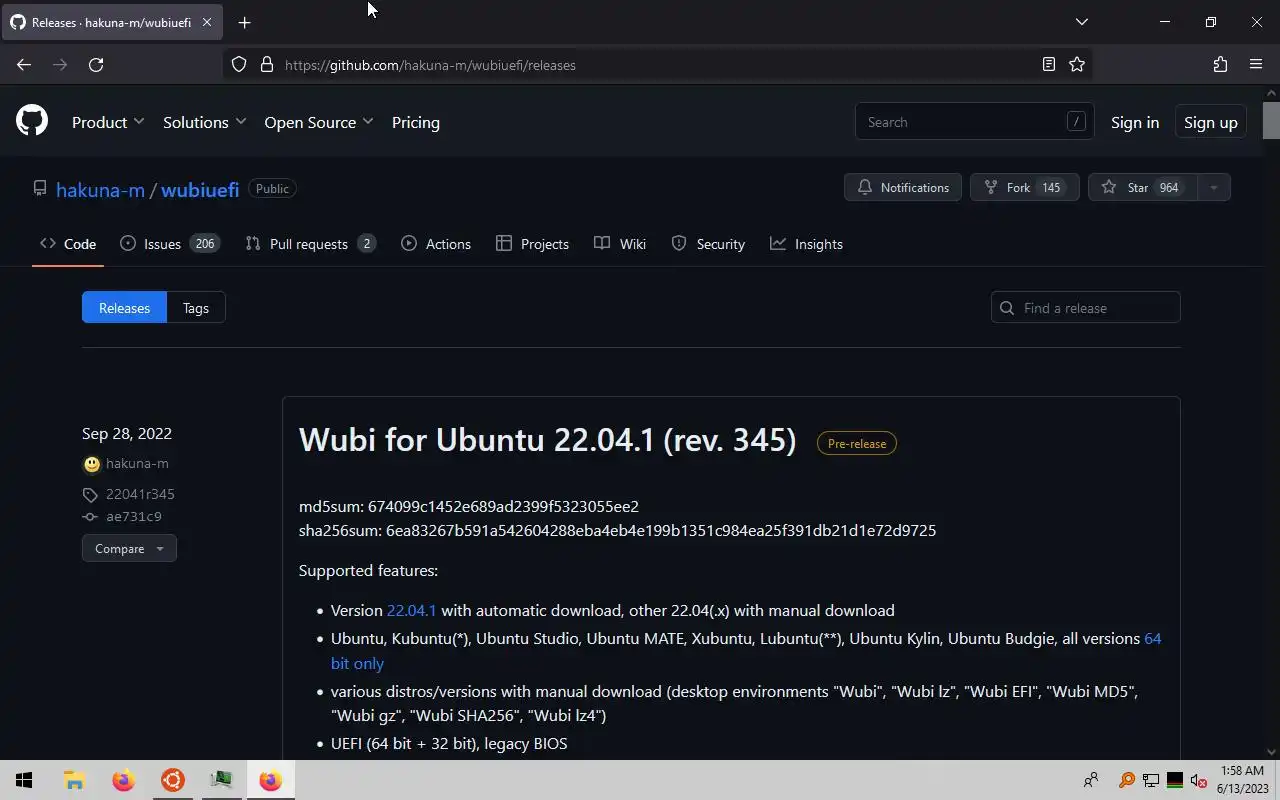Switch to the Security tab
This screenshot has width=1280, height=800.
pos(708,244)
